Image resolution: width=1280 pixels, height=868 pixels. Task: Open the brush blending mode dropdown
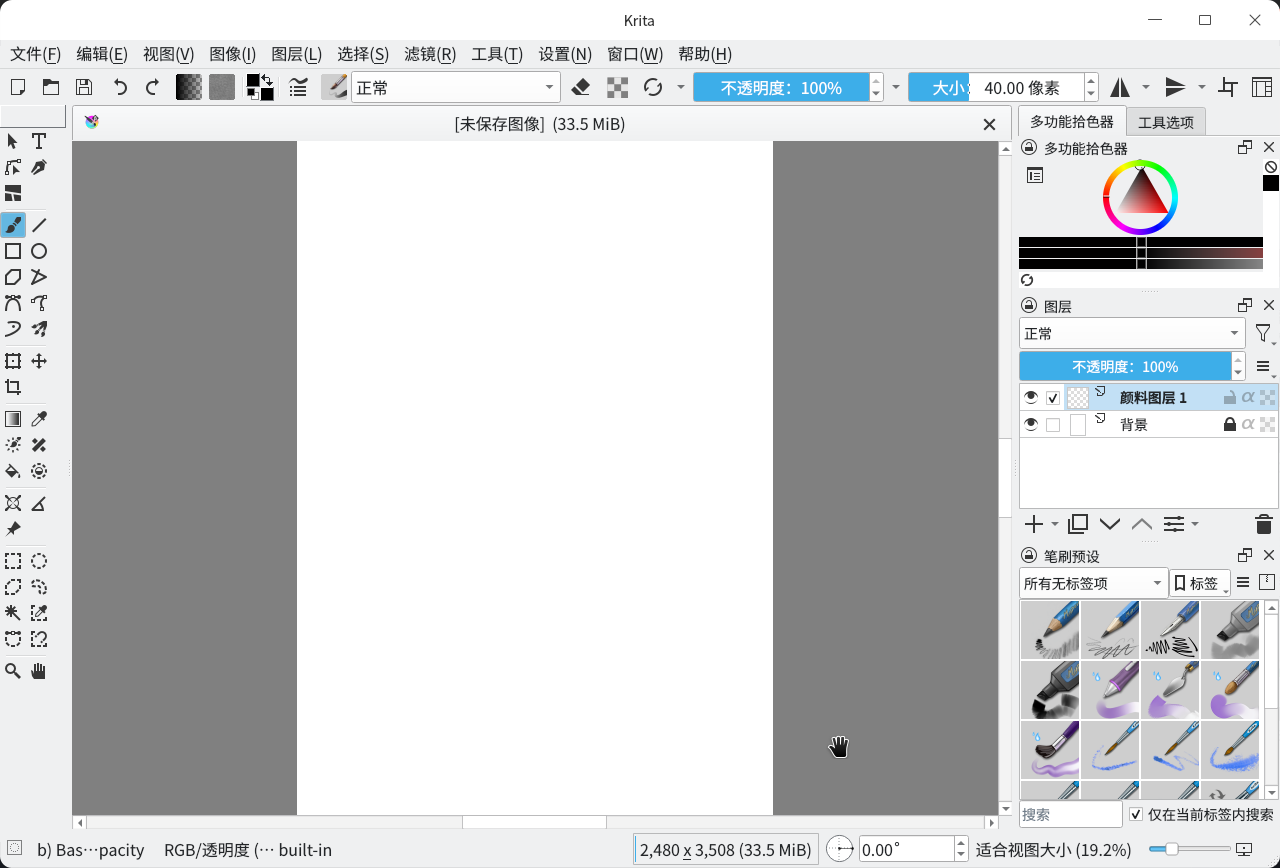(x=456, y=87)
